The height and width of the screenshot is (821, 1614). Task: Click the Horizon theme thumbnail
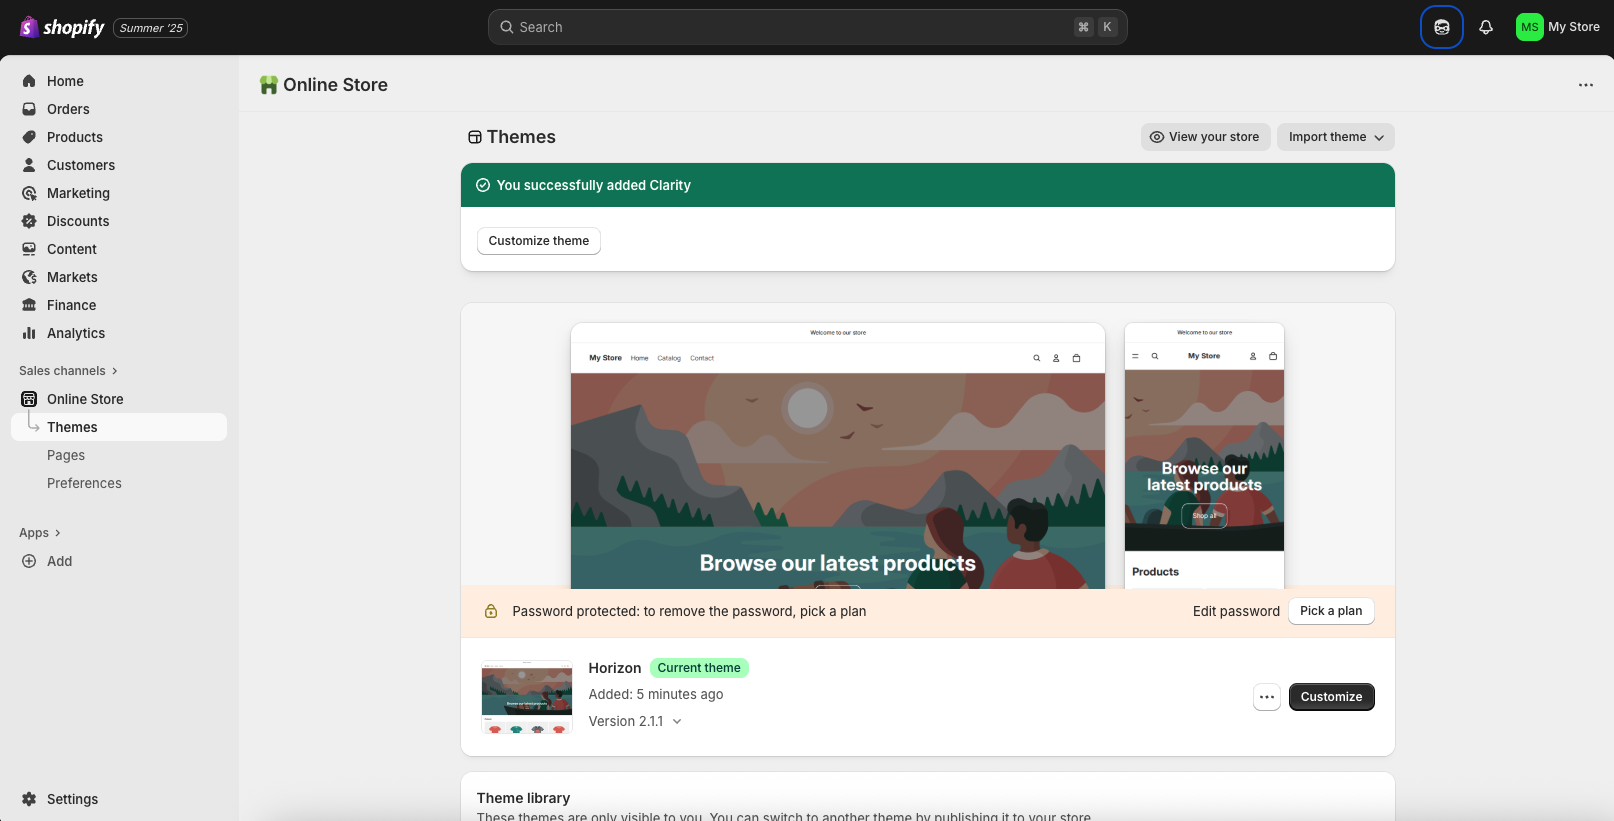(527, 697)
